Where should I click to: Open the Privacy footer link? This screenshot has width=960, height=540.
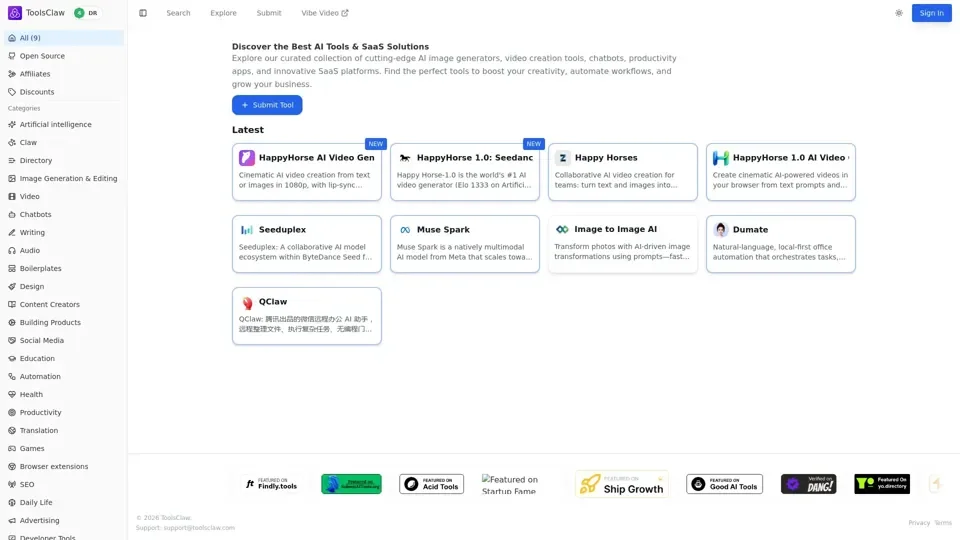(x=918, y=523)
